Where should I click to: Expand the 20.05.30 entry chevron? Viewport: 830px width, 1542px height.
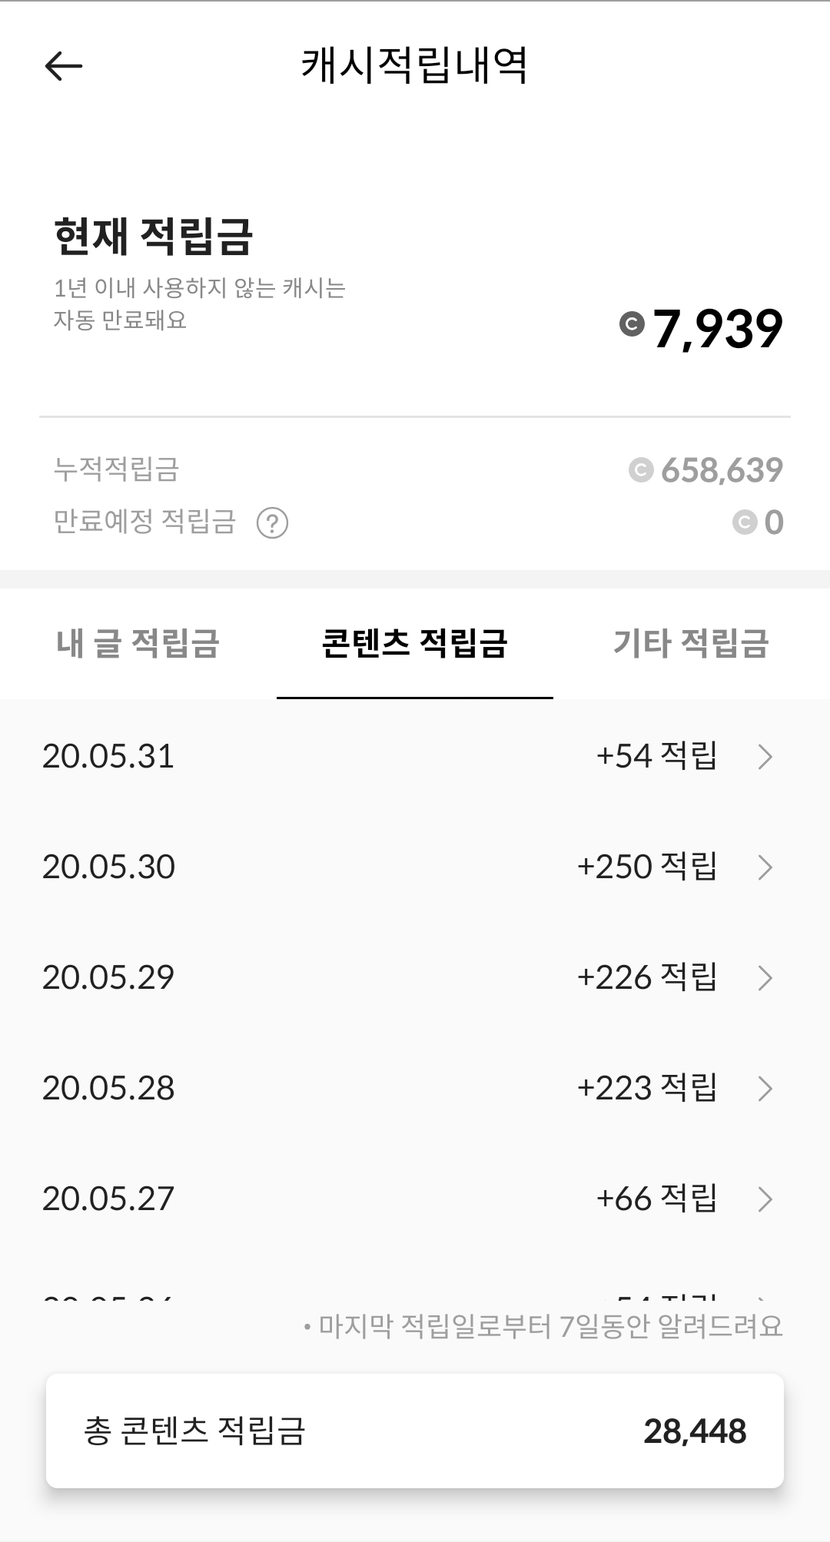[765, 867]
